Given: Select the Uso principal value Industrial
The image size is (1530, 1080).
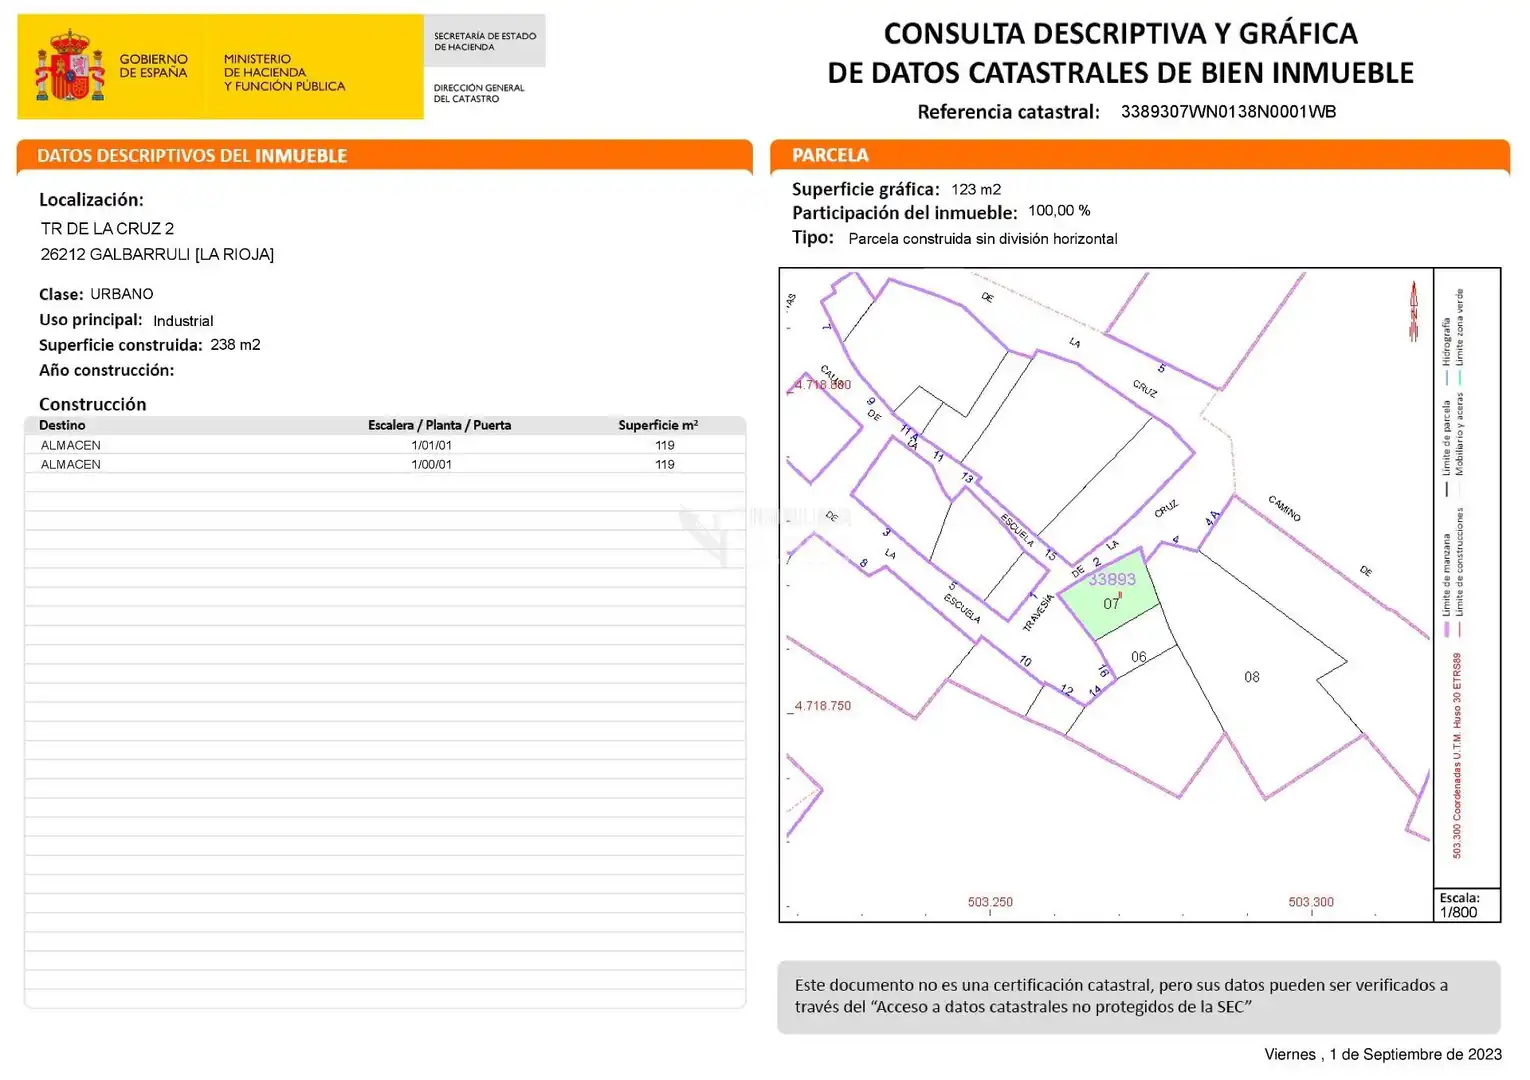Looking at the screenshot, I should click(183, 321).
